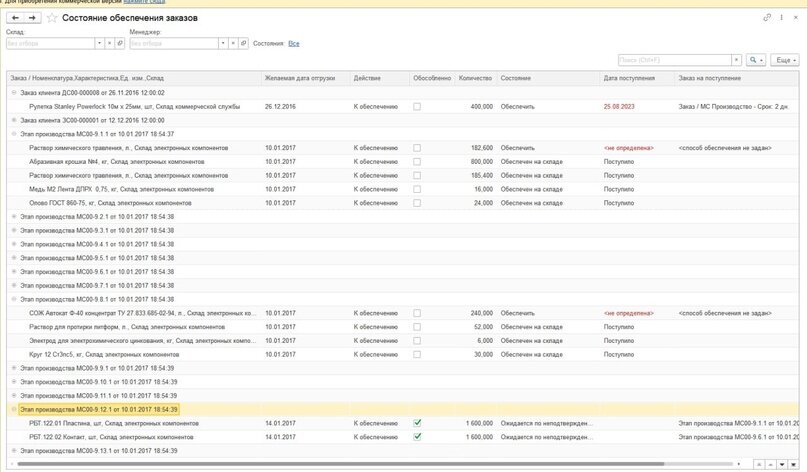Click into the Менеджер filter input

coord(174,44)
